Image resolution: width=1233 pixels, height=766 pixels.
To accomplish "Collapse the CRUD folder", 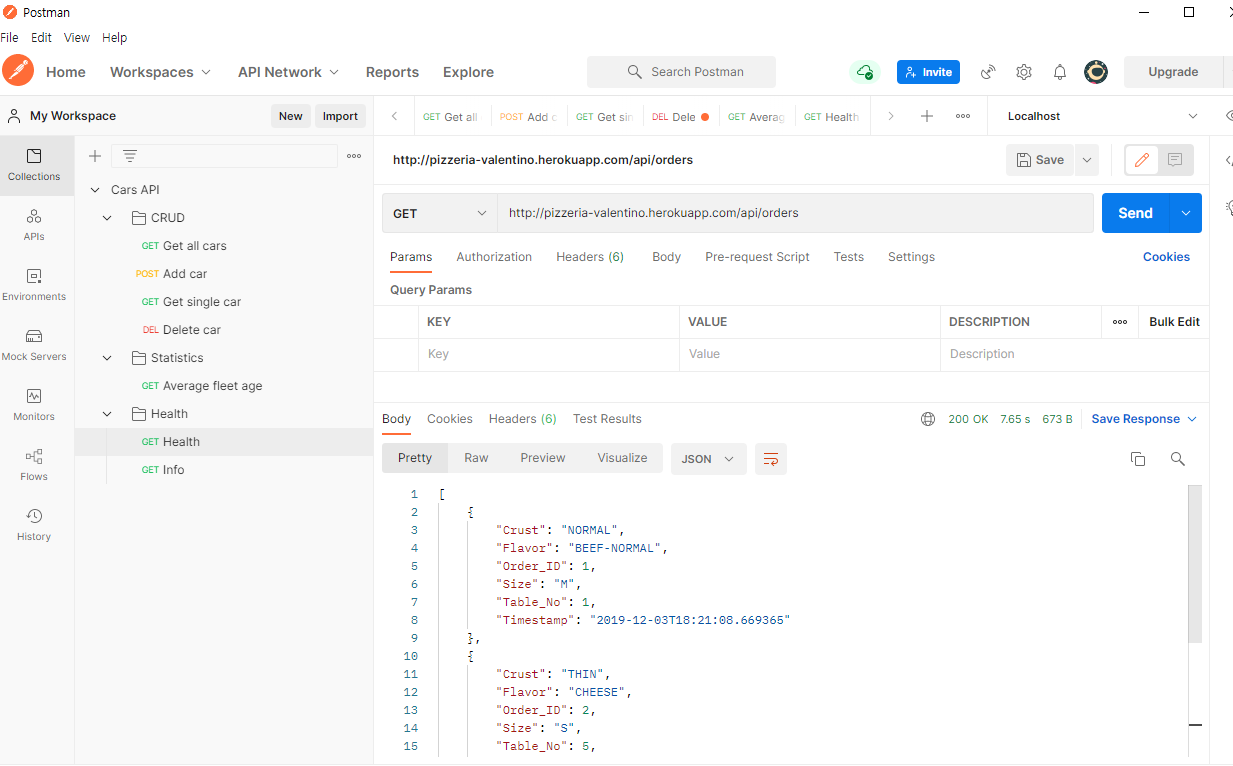I will tap(107, 218).
